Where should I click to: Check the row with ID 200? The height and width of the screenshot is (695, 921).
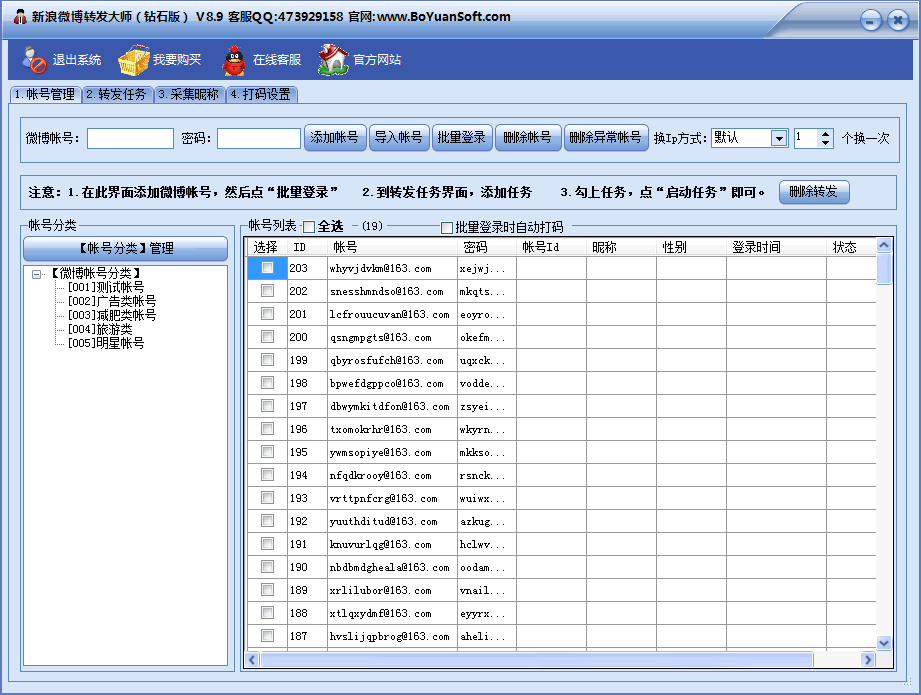[x=267, y=337]
